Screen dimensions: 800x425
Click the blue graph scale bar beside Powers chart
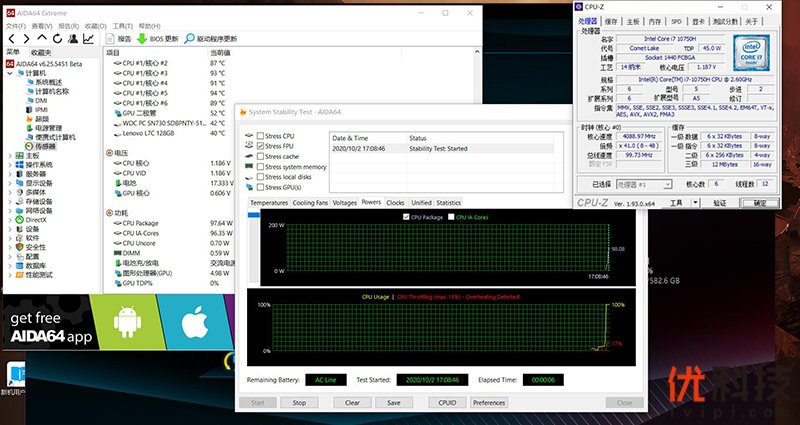[x=254, y=215]
